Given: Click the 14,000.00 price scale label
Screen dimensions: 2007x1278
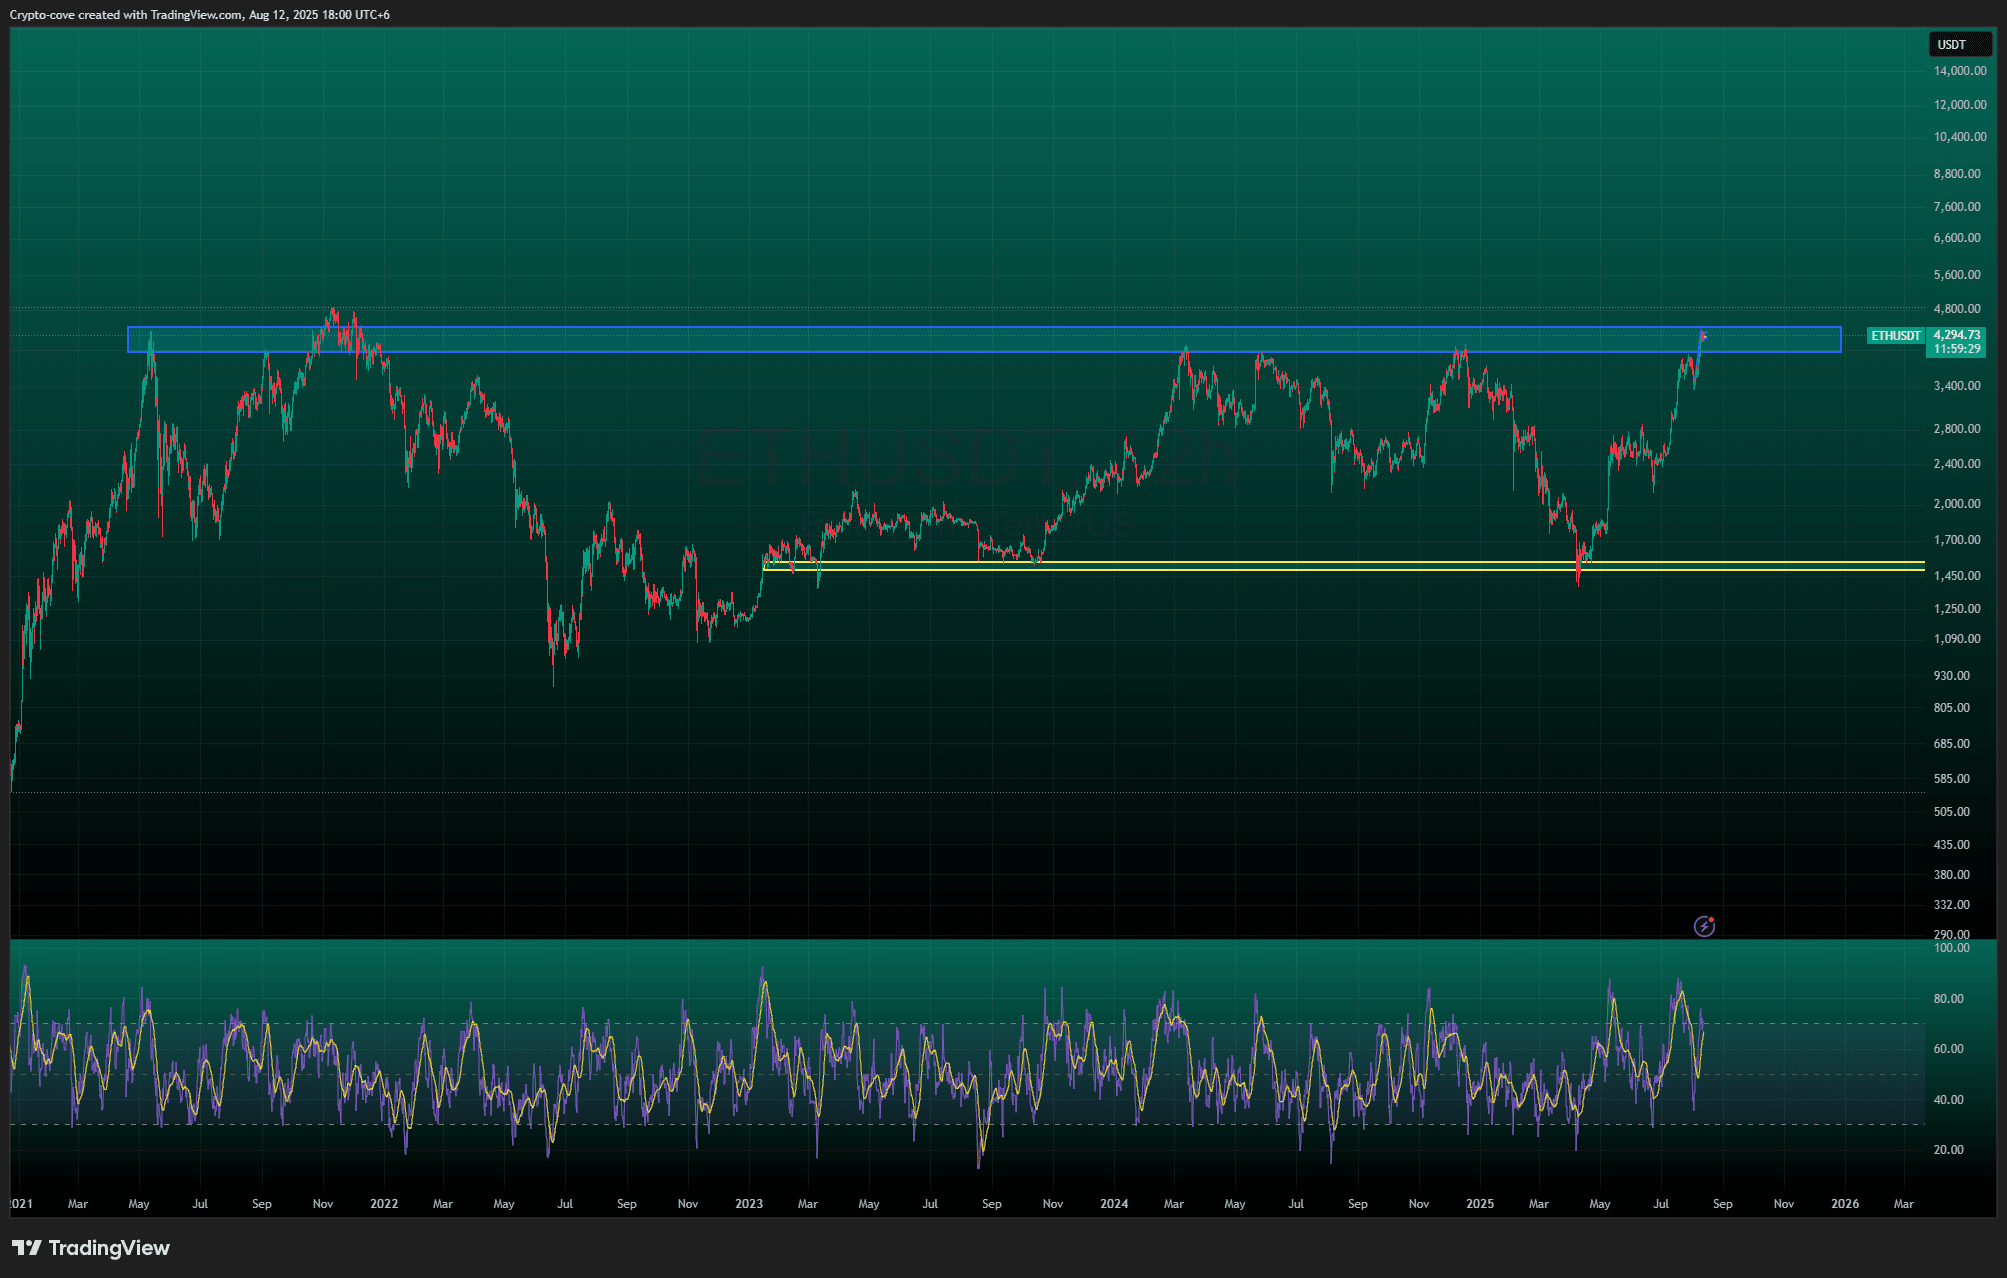Looking at the screenshot, I should tap(1959, 71).
